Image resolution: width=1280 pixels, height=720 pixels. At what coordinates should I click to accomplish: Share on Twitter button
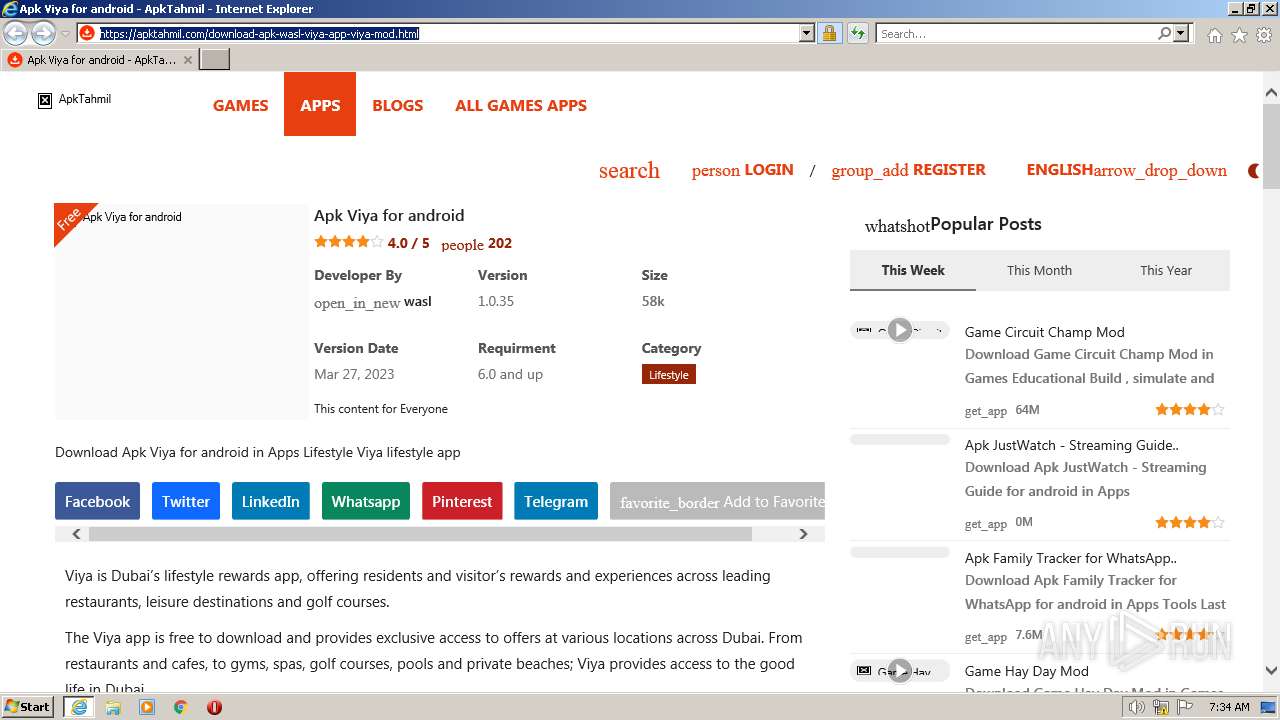186,501
